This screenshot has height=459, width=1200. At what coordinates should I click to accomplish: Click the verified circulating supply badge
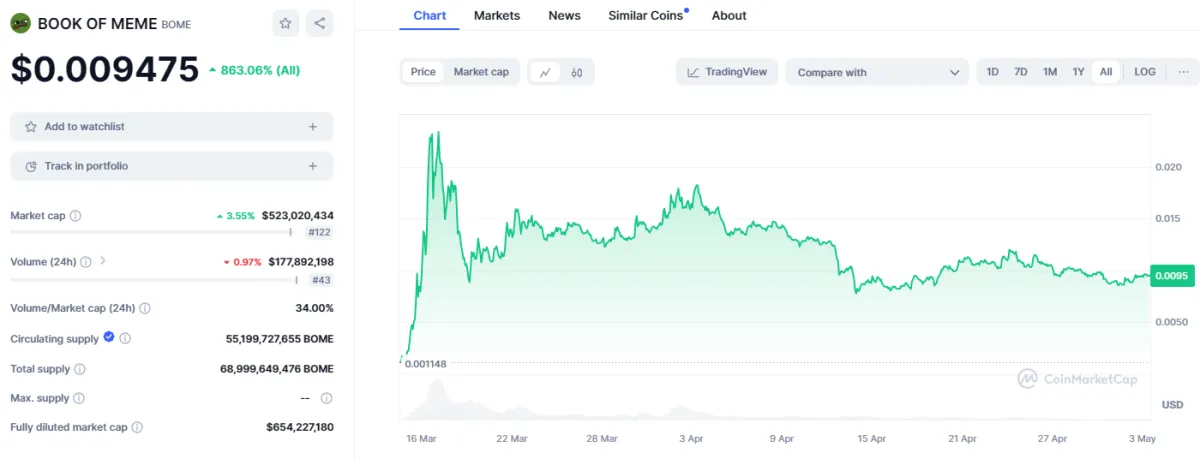click(x=109, y=338)
